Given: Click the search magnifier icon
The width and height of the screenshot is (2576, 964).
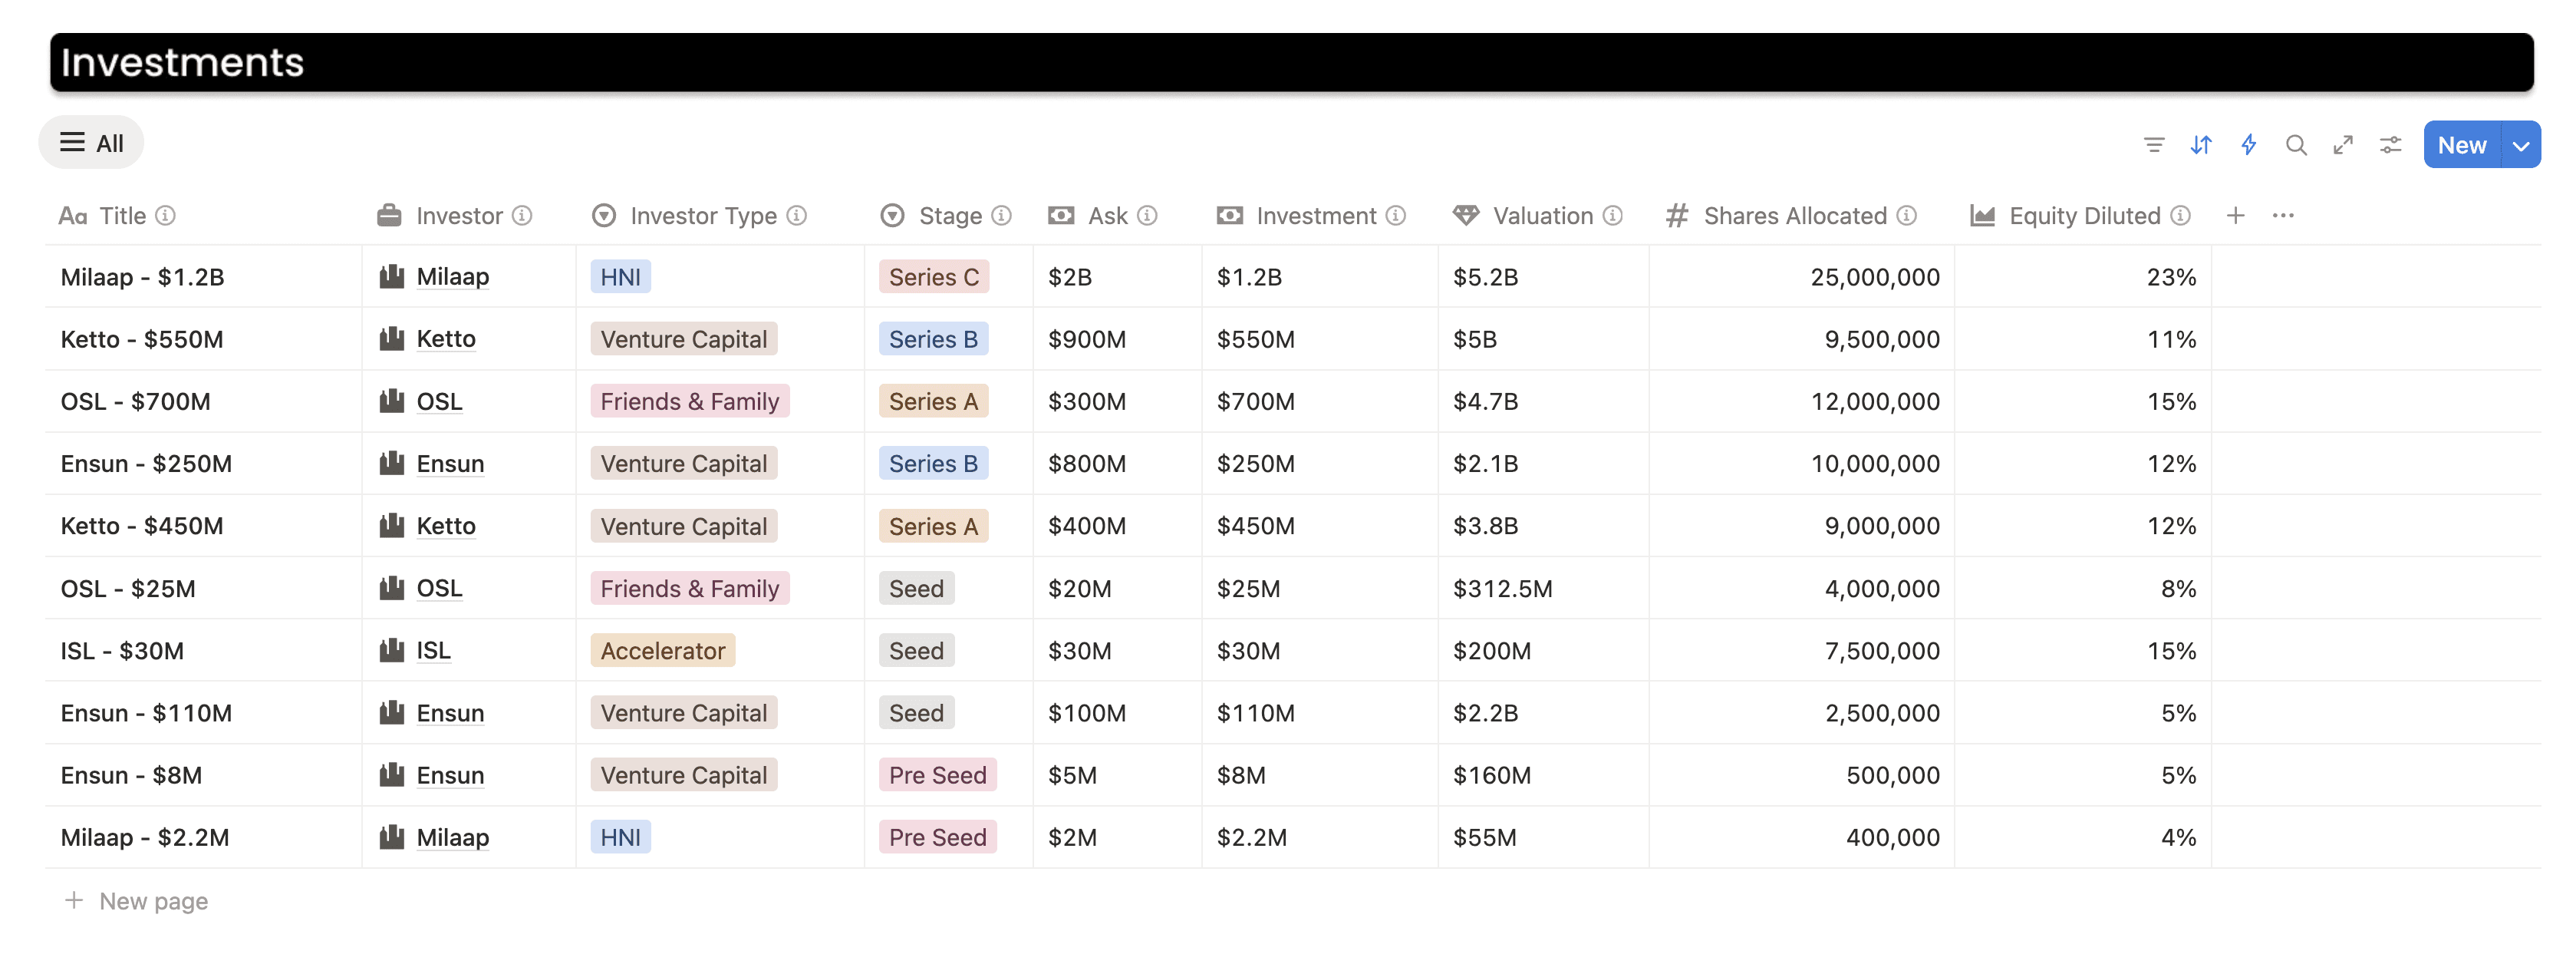Looking at the screenshot, I should pyautogui.click(x=2296, y=145).
